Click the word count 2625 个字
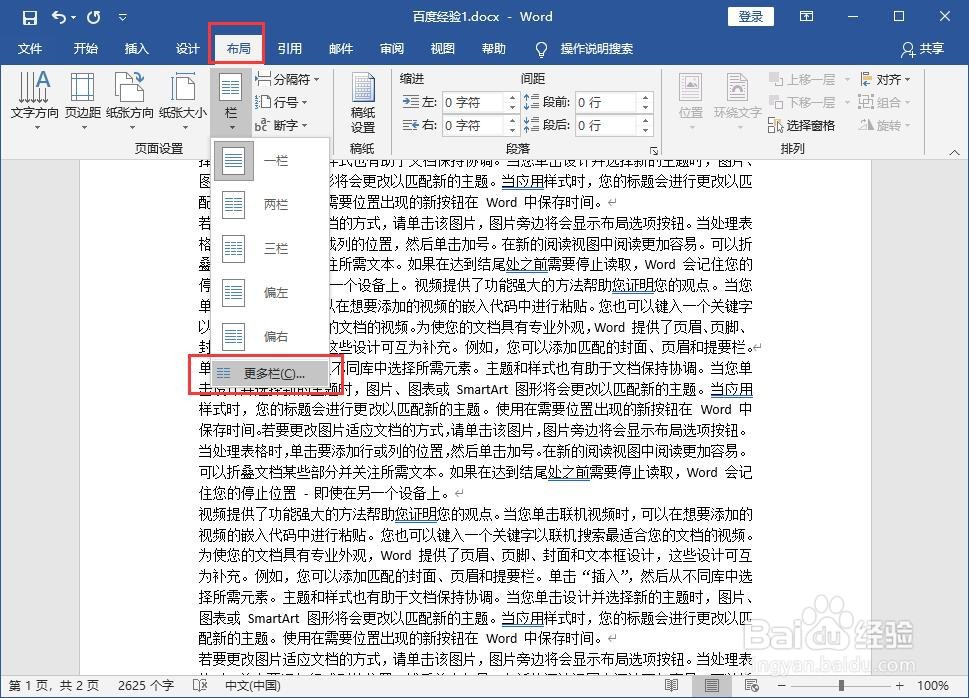This screenshot has height=698, width=969. 146,685
